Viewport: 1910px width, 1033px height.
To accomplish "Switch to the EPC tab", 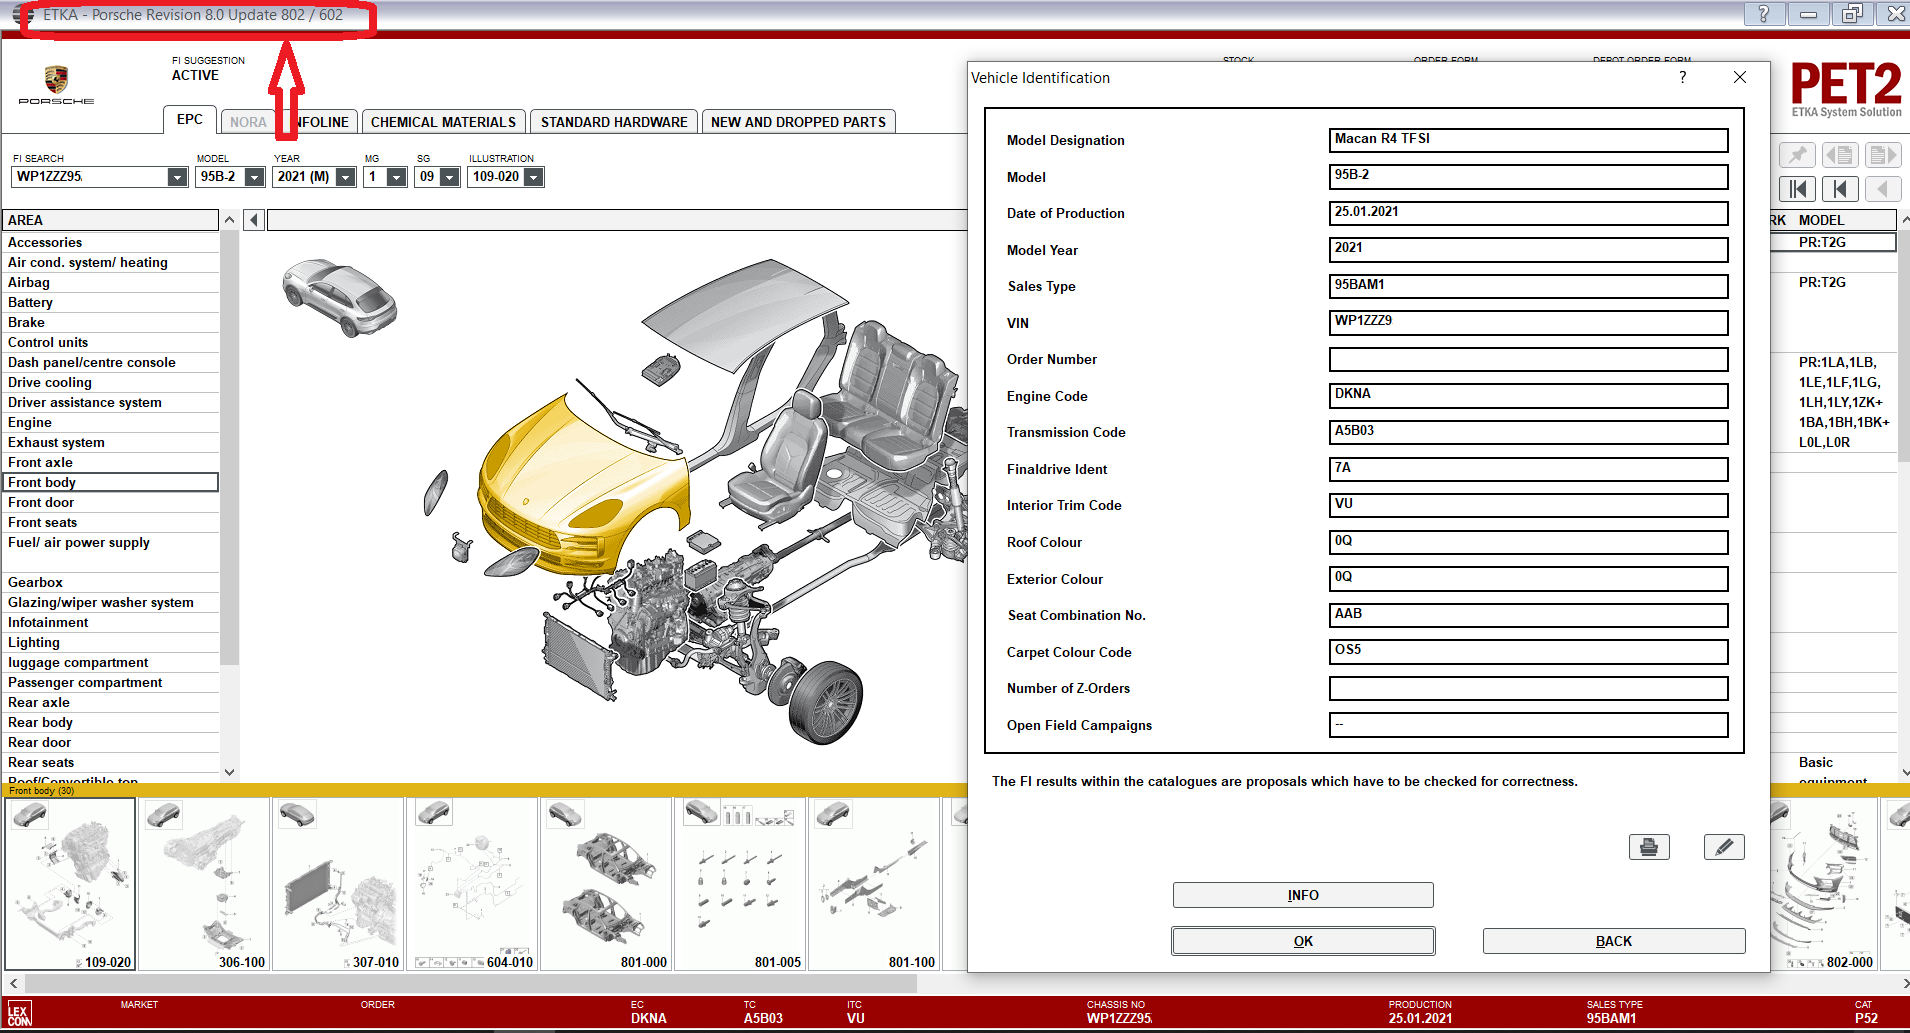I will [190, 119].
